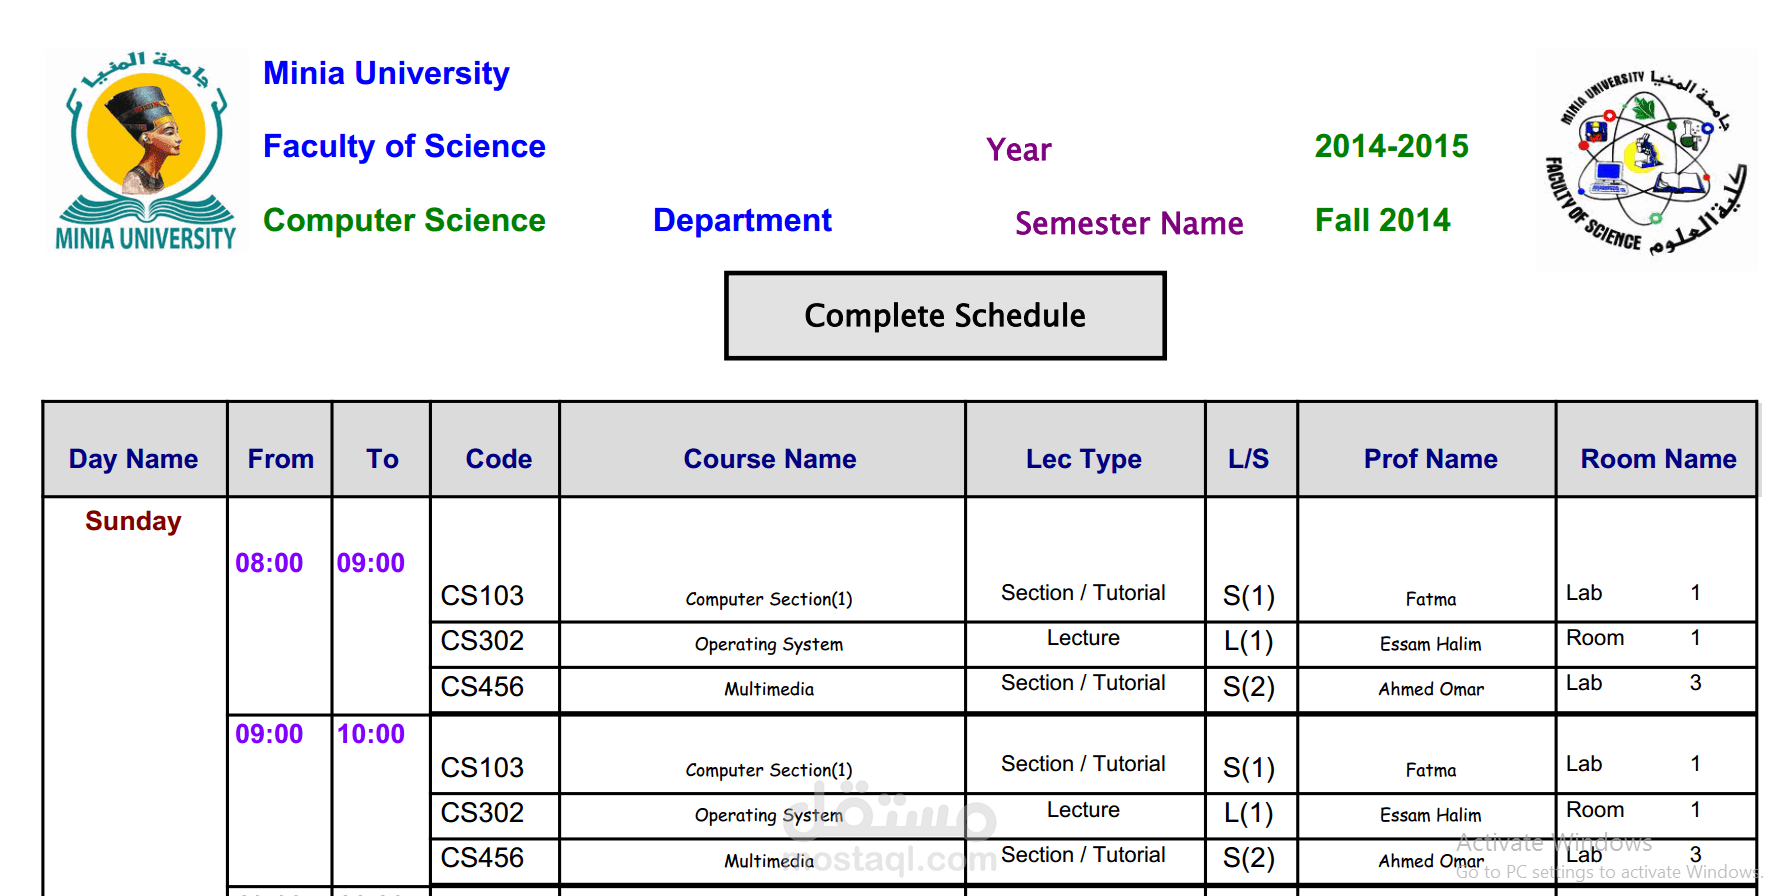Select CS302 code in the 09:00 slot
The height and width of the screenshot is (896, 1780).
coord(482,813)
